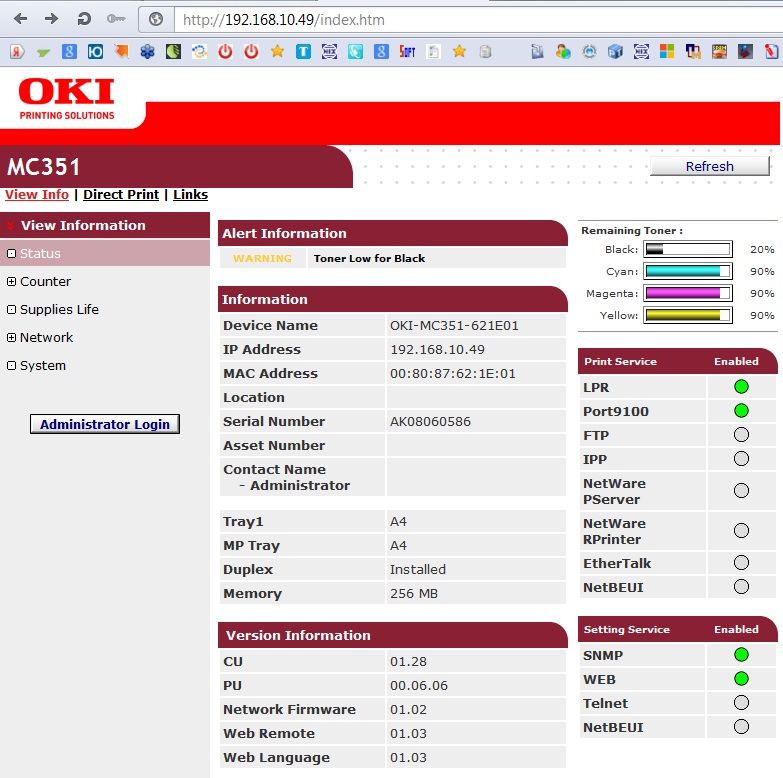Click the Cyan toner level bar
The image size is (783, 778).
point(688,271)
